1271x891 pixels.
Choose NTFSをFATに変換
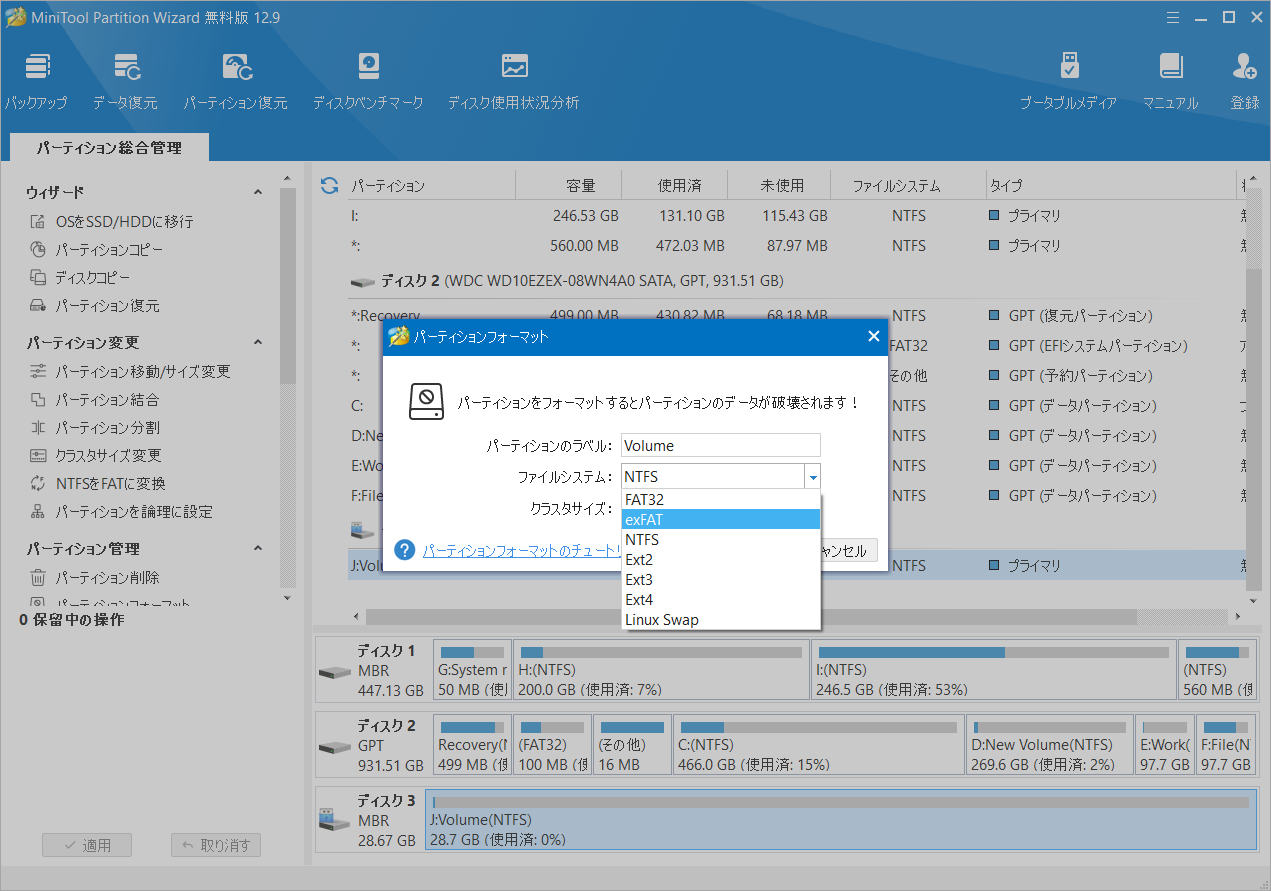(x=97, y=484)
